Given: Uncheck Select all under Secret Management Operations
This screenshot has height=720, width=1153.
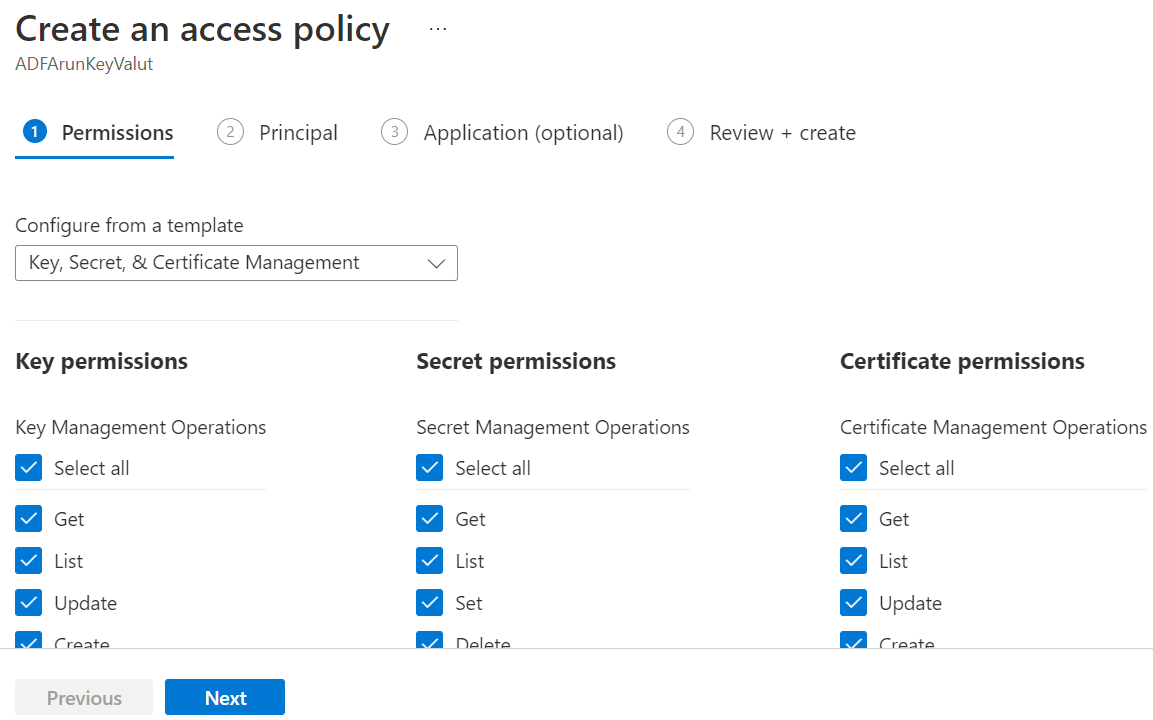Looking at the screenshot, I should pos(429,468).
